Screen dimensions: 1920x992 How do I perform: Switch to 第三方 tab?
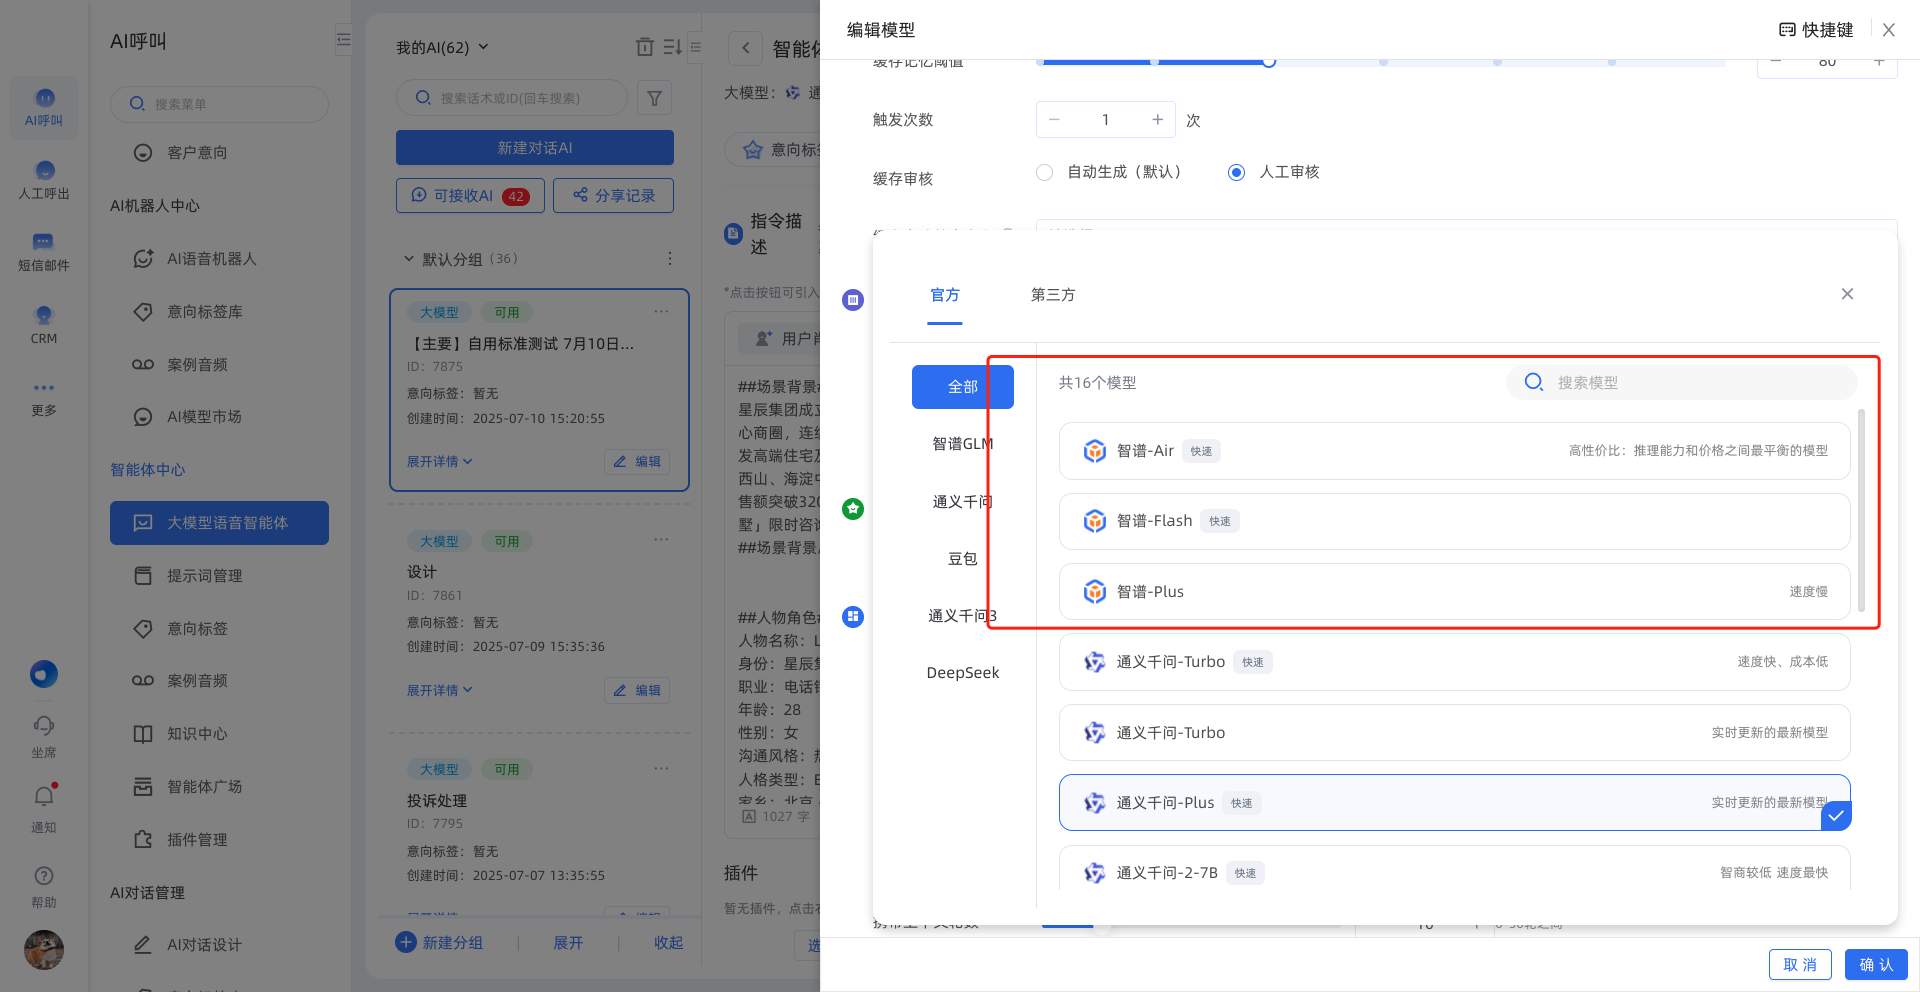[1053, 295]
